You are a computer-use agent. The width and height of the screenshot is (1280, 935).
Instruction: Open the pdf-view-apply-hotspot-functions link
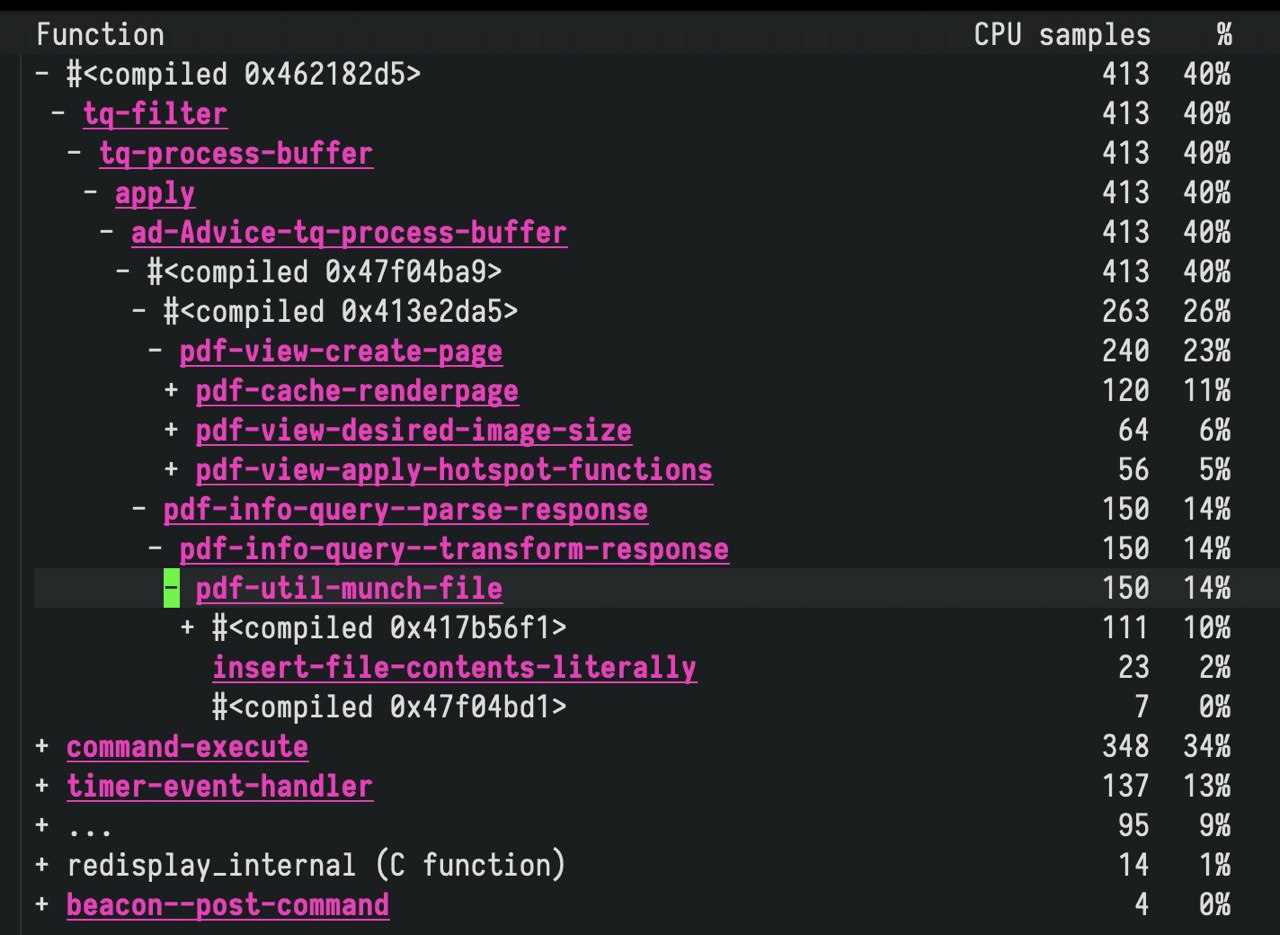point(454,470)
